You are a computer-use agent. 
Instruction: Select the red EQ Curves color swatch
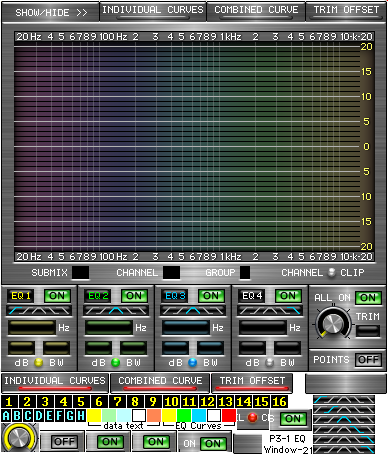(229, 415)
